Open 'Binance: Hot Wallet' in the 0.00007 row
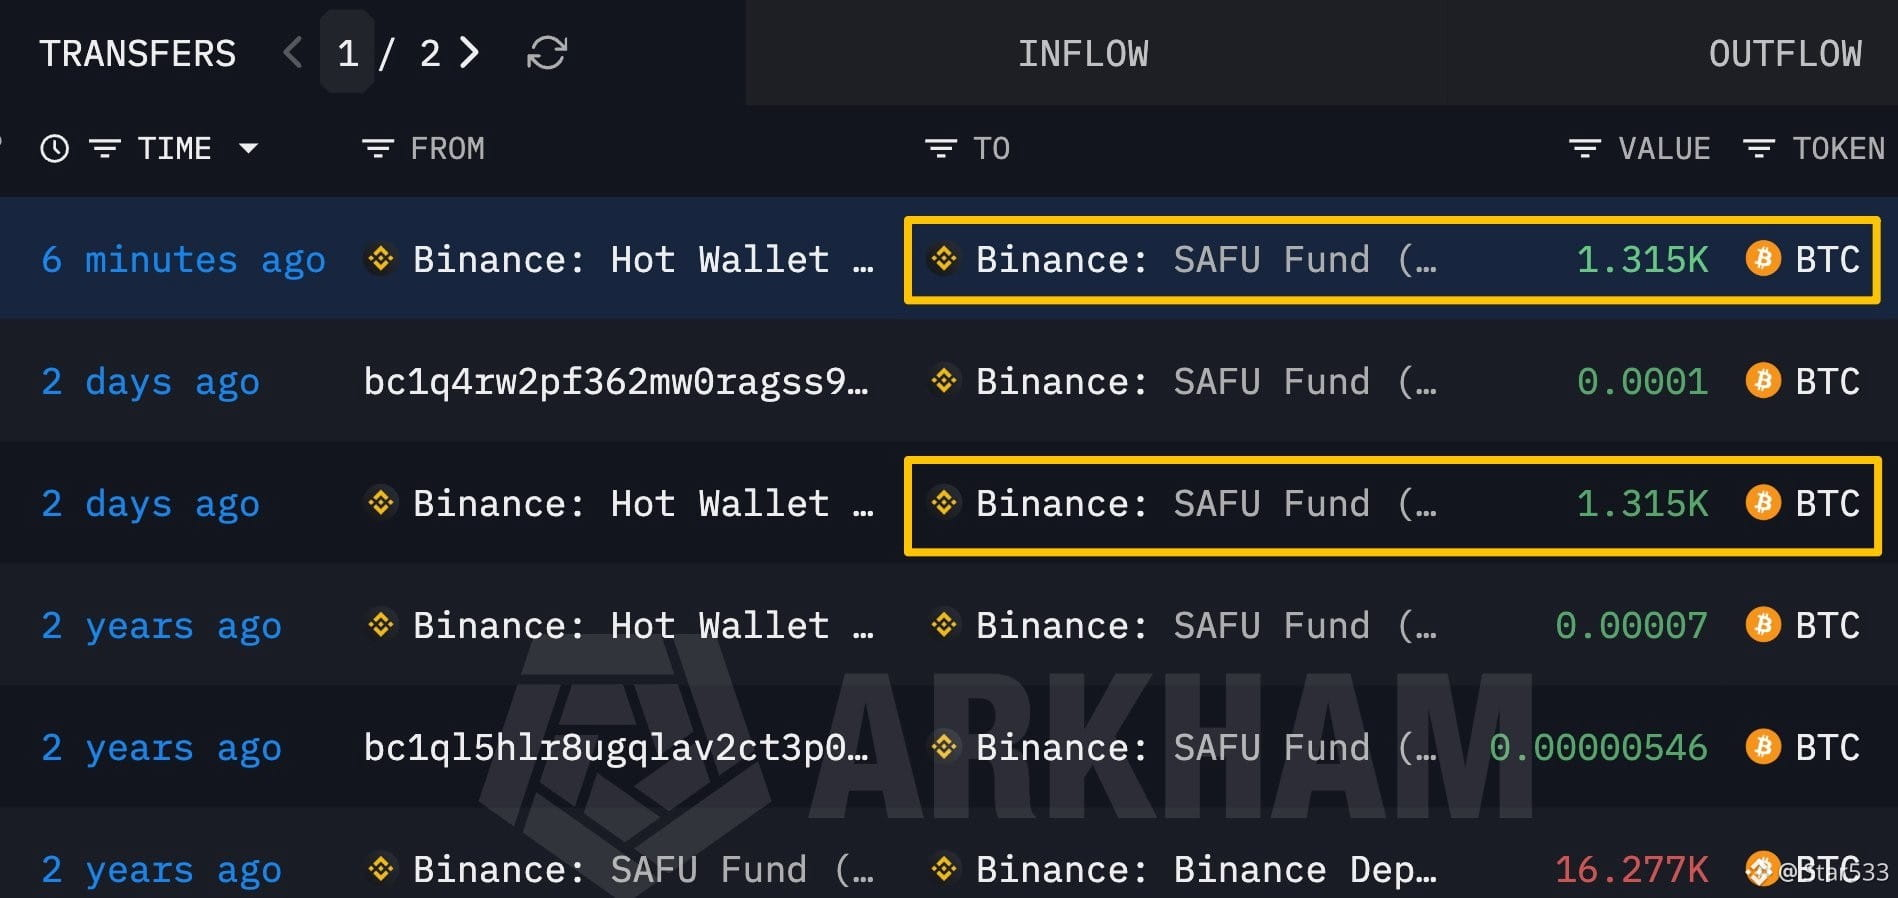Screen dimensions: 1898x898 [x=643, y=626]
